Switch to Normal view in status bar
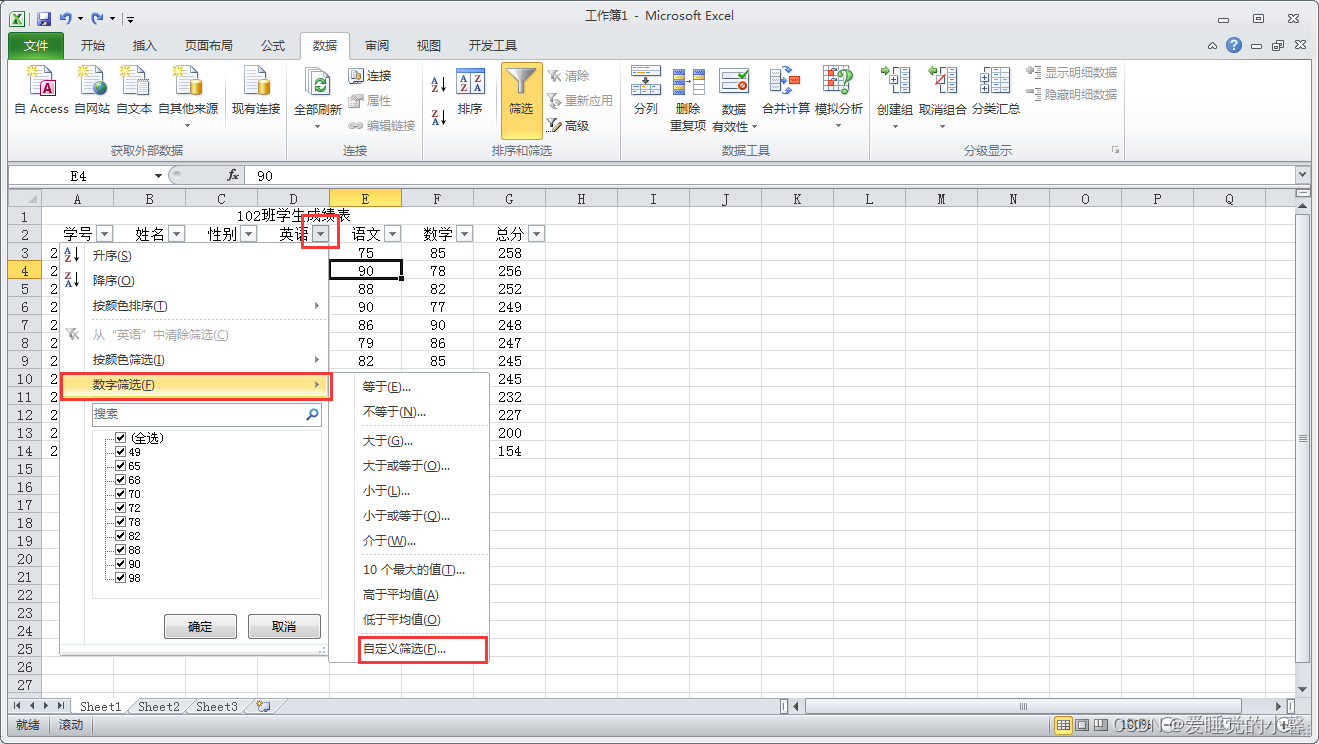 [x=1063, y=725]
